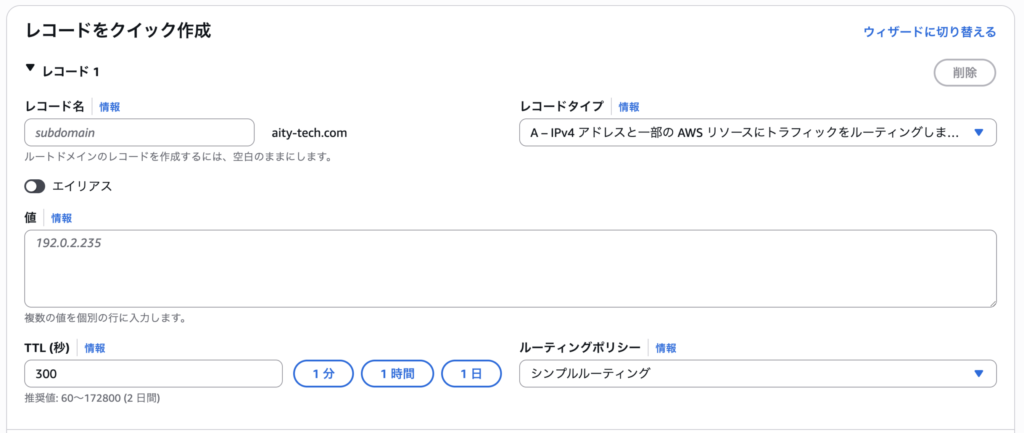1024x433 pixels.
Task: Open the 情報 link beside 値
Action: coord(62,218)
